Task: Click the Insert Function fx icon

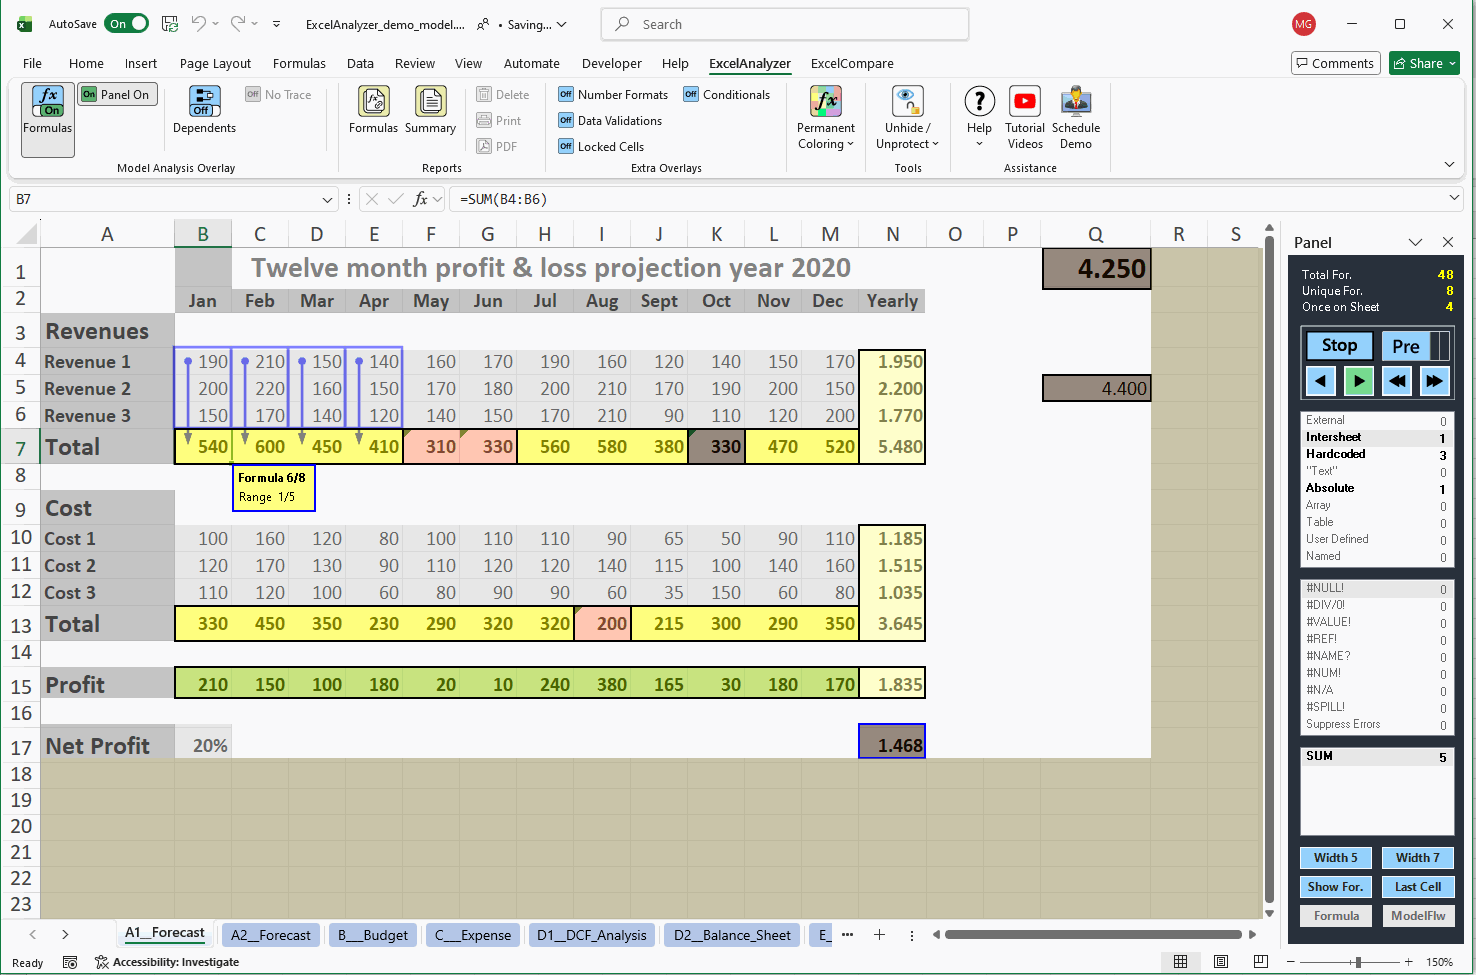Action: click(x=421, y=199)
